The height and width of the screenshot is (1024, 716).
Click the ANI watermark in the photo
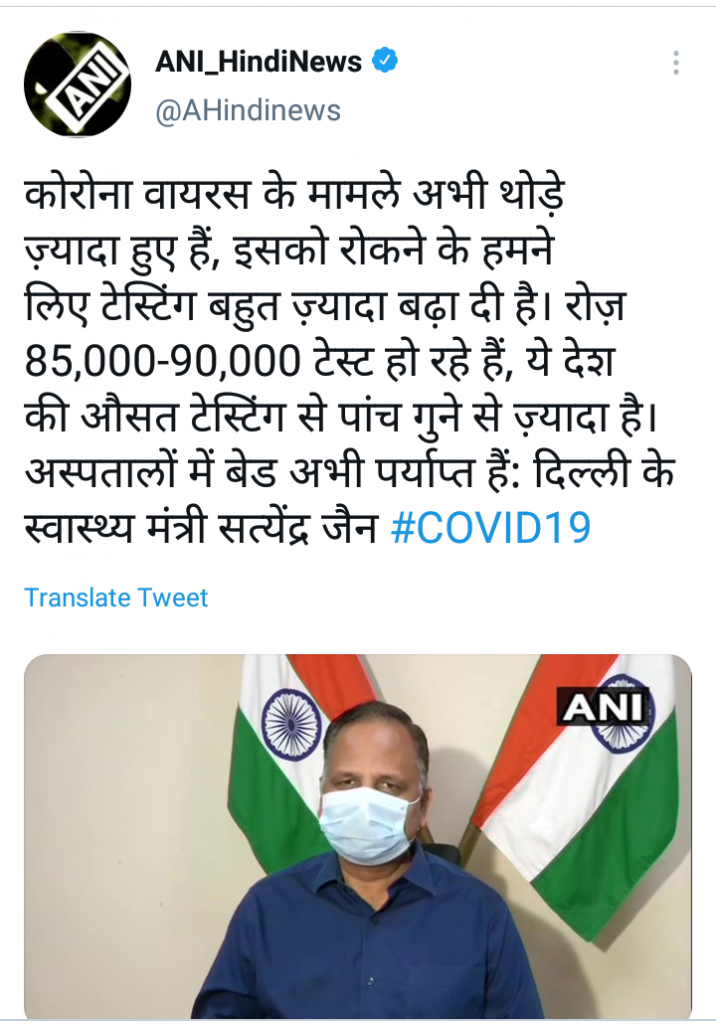pos(602,707)
